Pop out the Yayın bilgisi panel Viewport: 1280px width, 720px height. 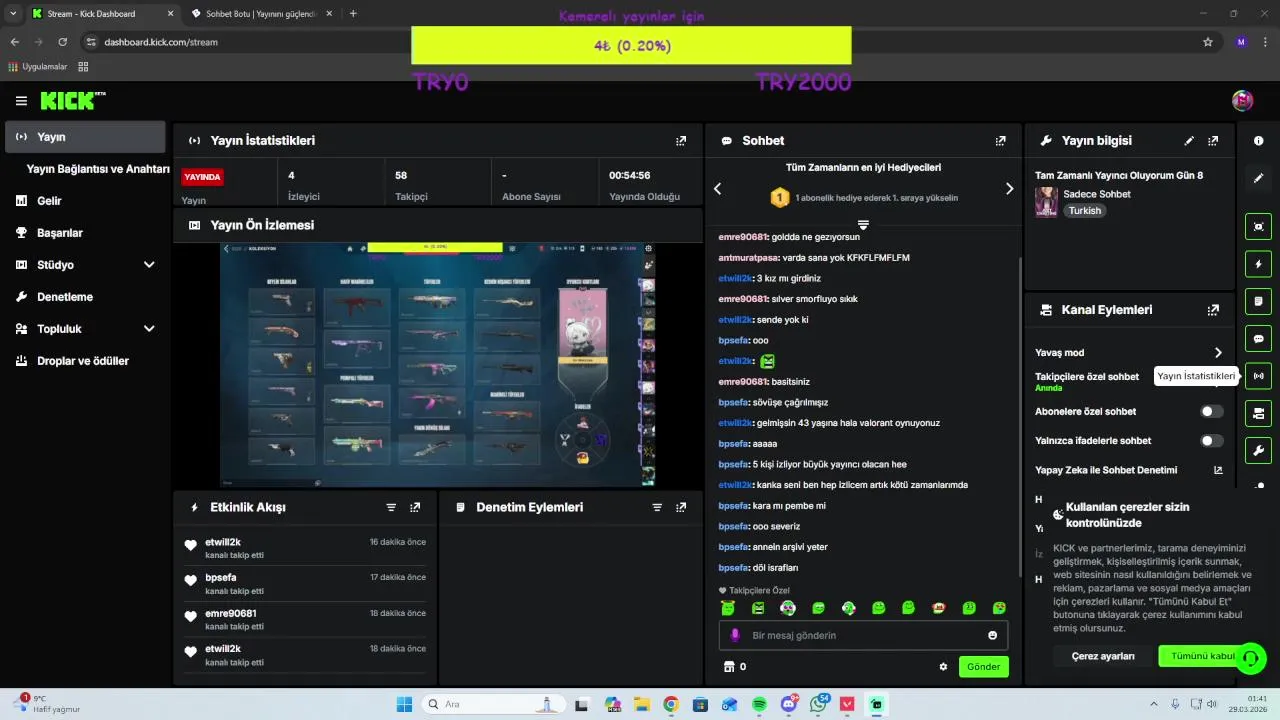click(x=1213, y=141)
